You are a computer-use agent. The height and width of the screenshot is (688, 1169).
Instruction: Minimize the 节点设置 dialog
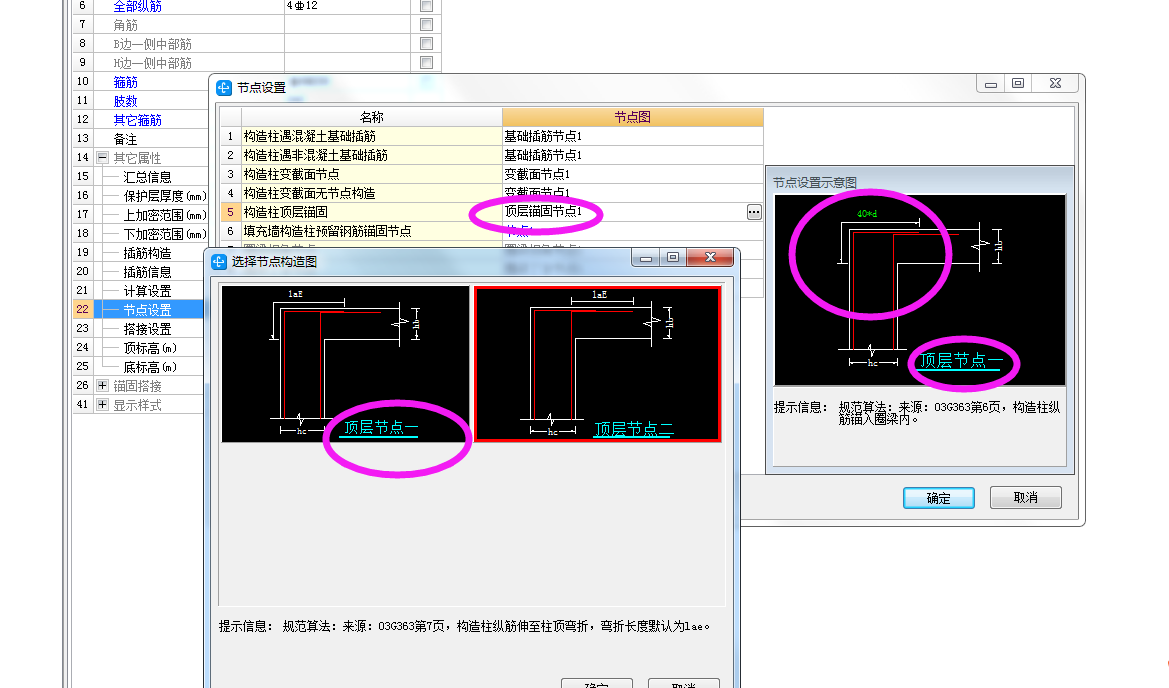pos(991,83)
